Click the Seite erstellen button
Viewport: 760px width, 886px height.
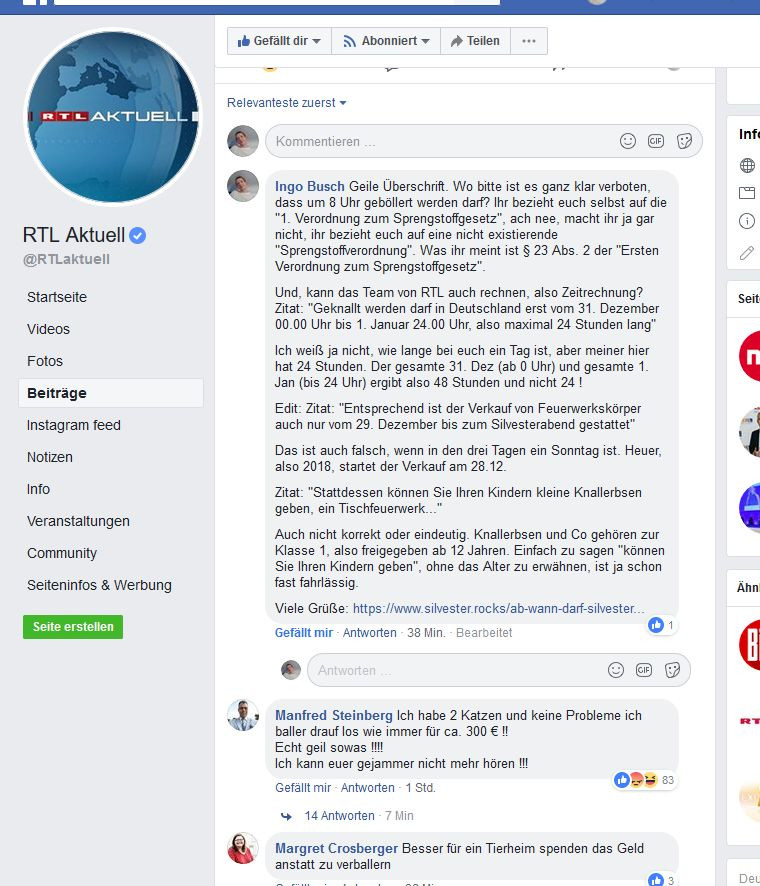[x=73, y=627]
